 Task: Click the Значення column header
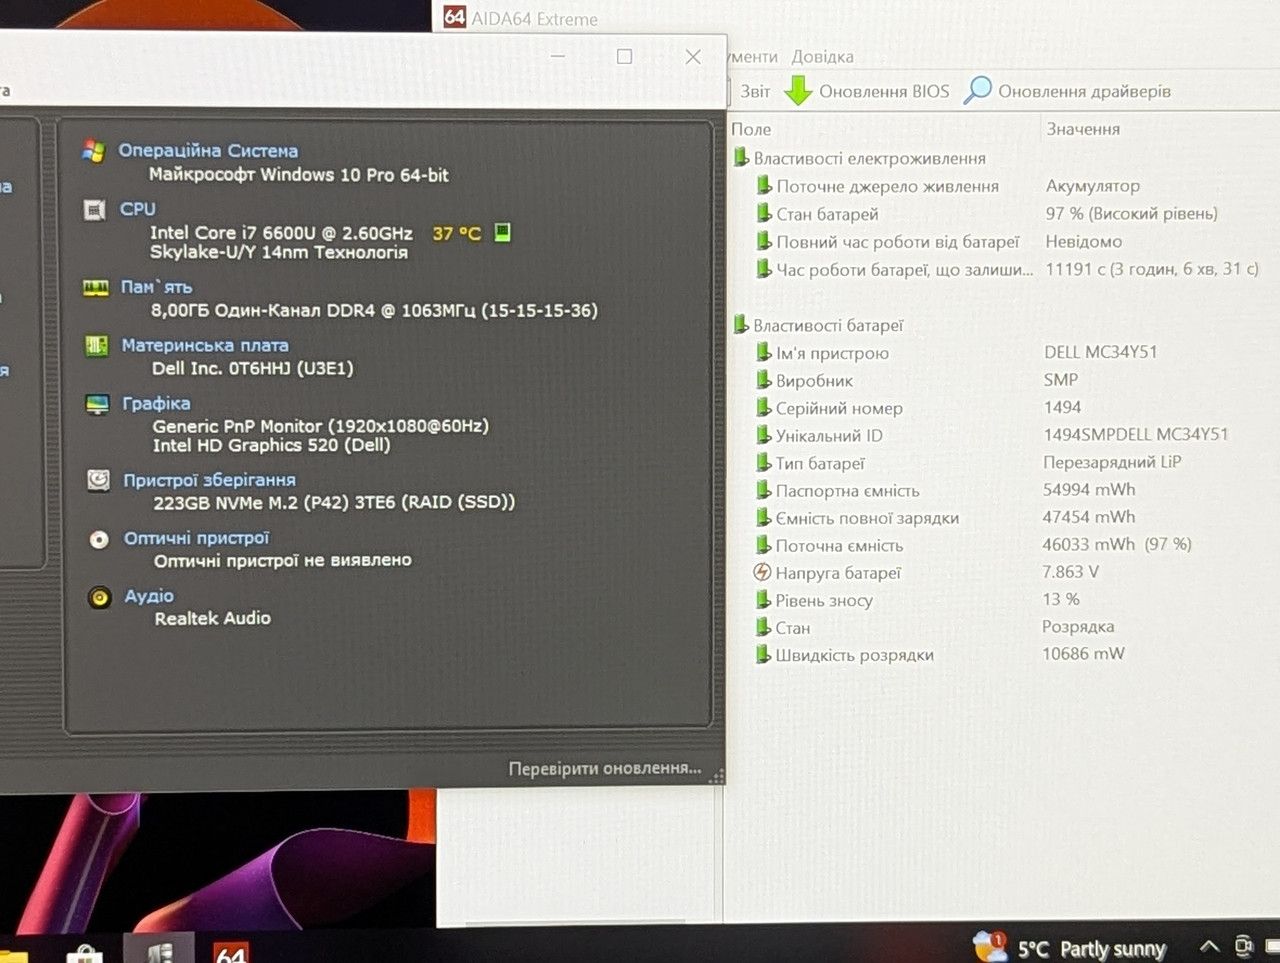1083,129
